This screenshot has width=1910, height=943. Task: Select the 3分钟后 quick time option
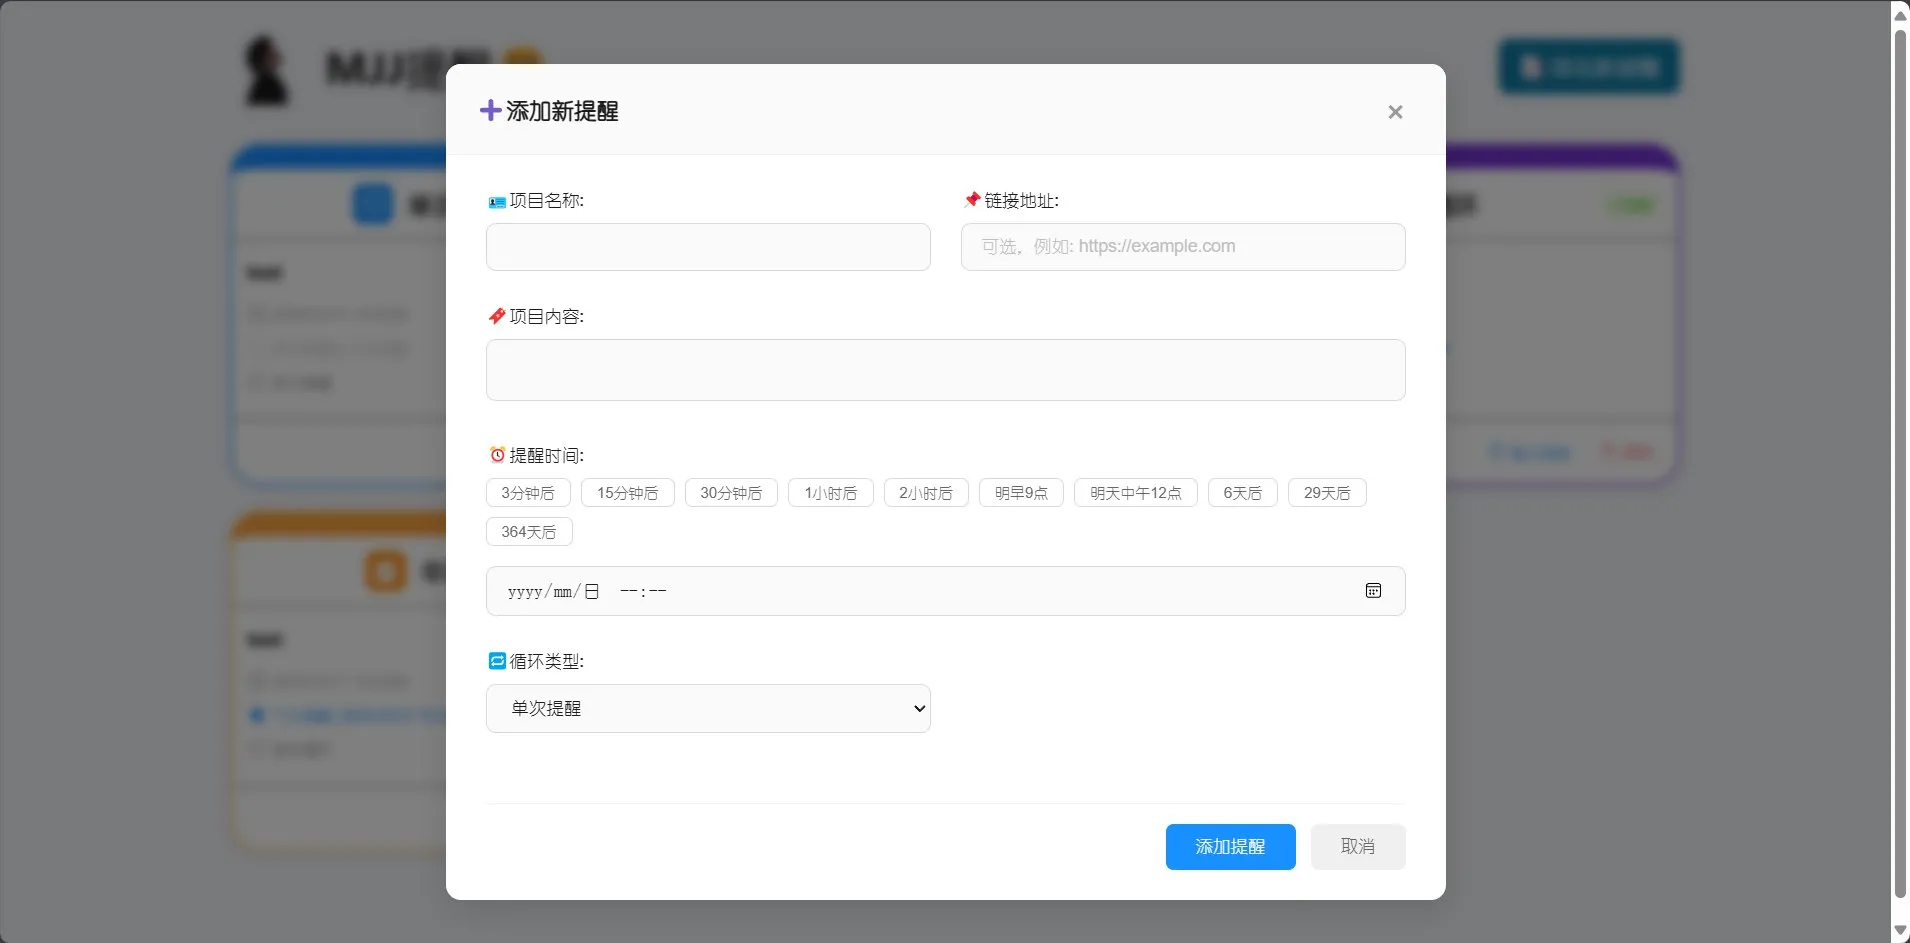(x=528, y=493)
